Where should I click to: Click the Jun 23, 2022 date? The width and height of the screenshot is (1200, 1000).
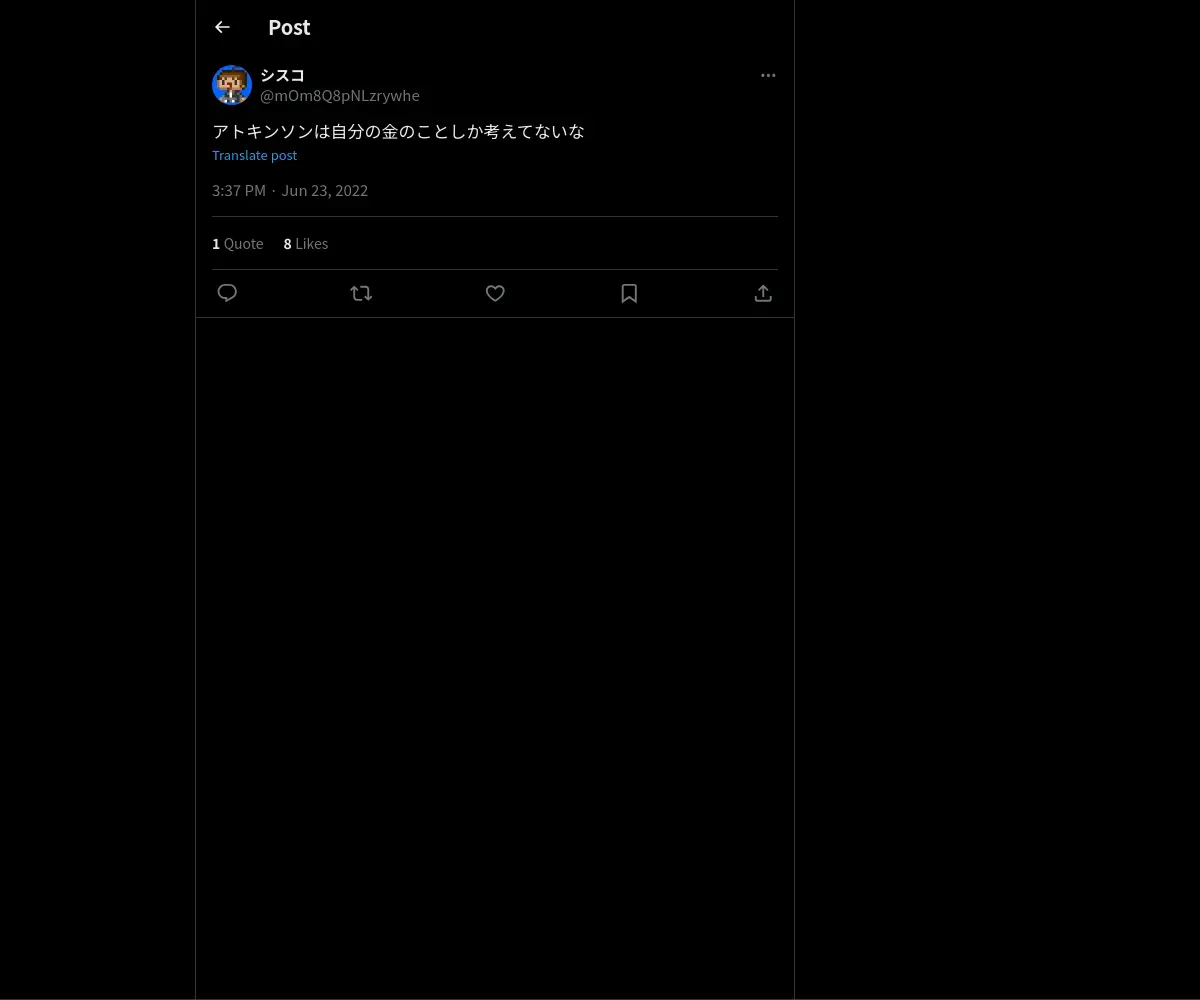coord(324,190)
